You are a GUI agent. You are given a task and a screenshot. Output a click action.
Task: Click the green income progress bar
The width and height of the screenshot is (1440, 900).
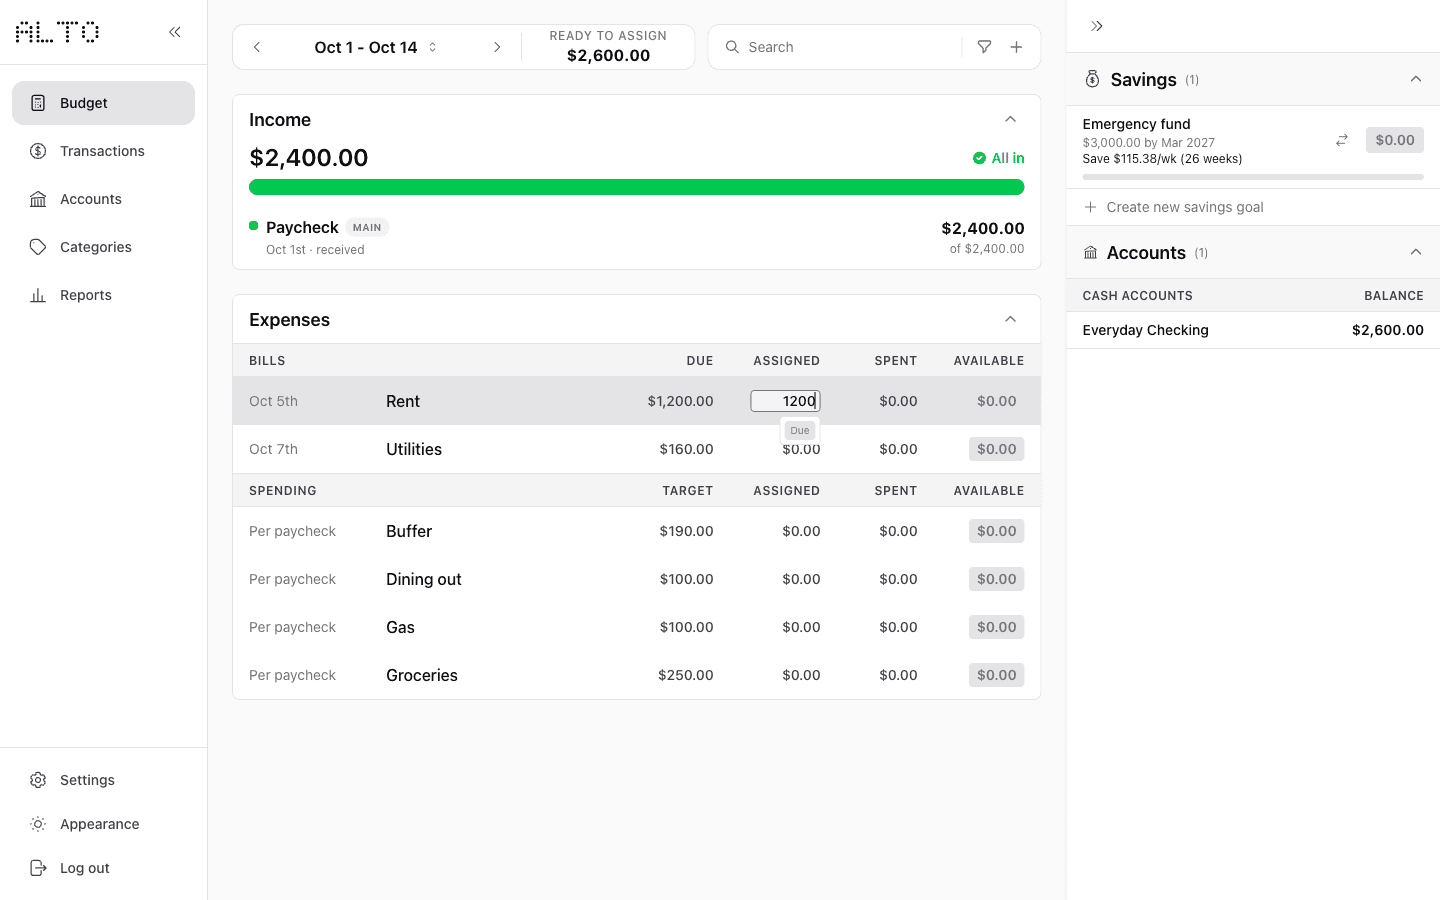(637, 187)
